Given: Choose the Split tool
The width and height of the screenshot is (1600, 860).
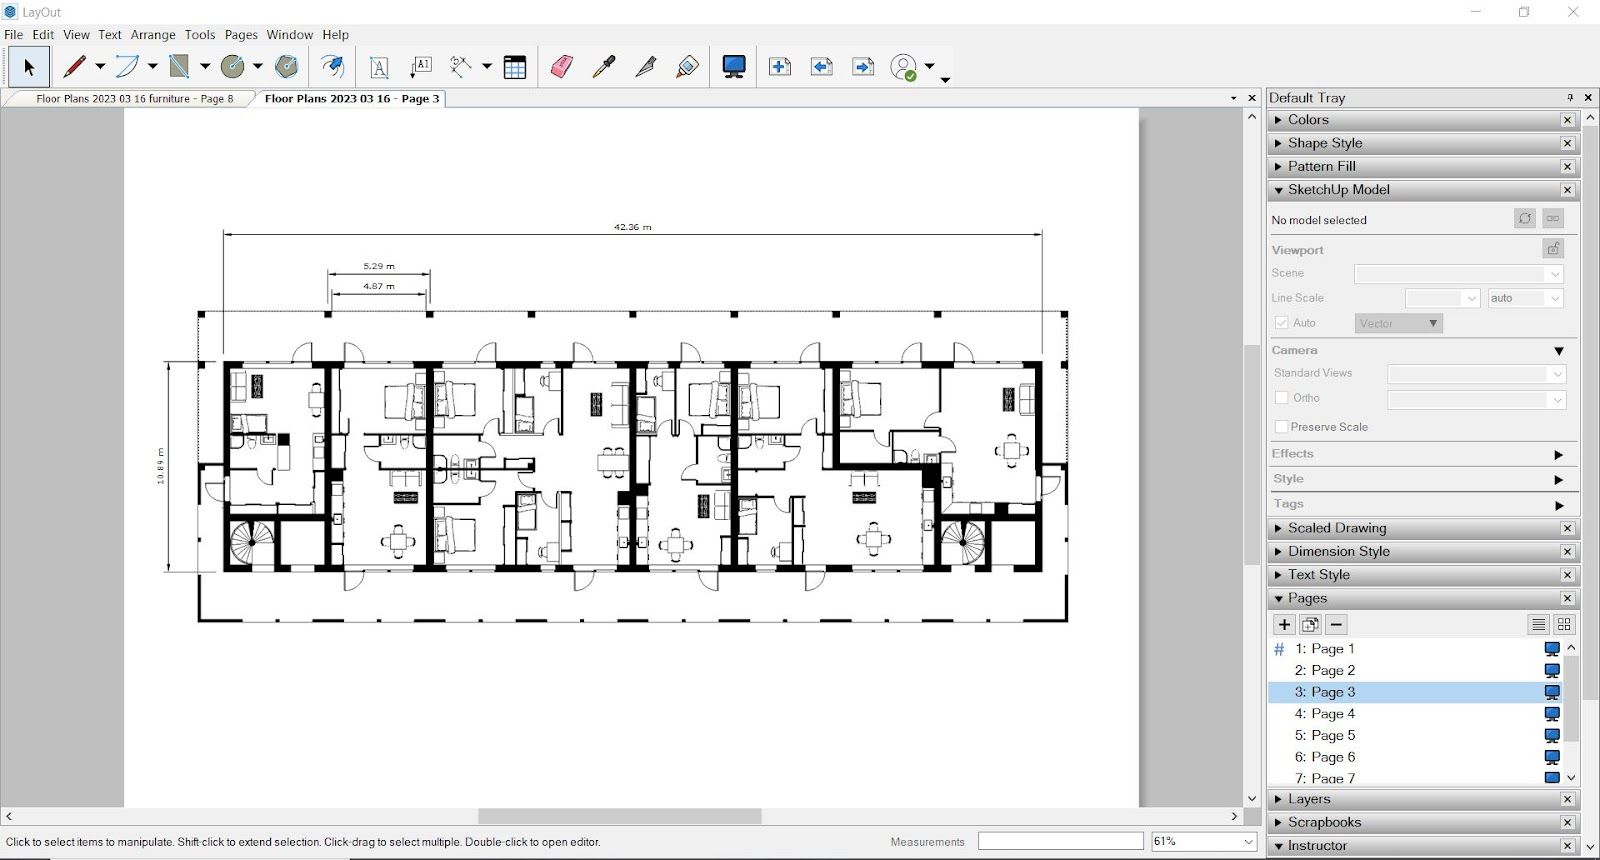Looking at the screenshot, I should pos(646,67).
